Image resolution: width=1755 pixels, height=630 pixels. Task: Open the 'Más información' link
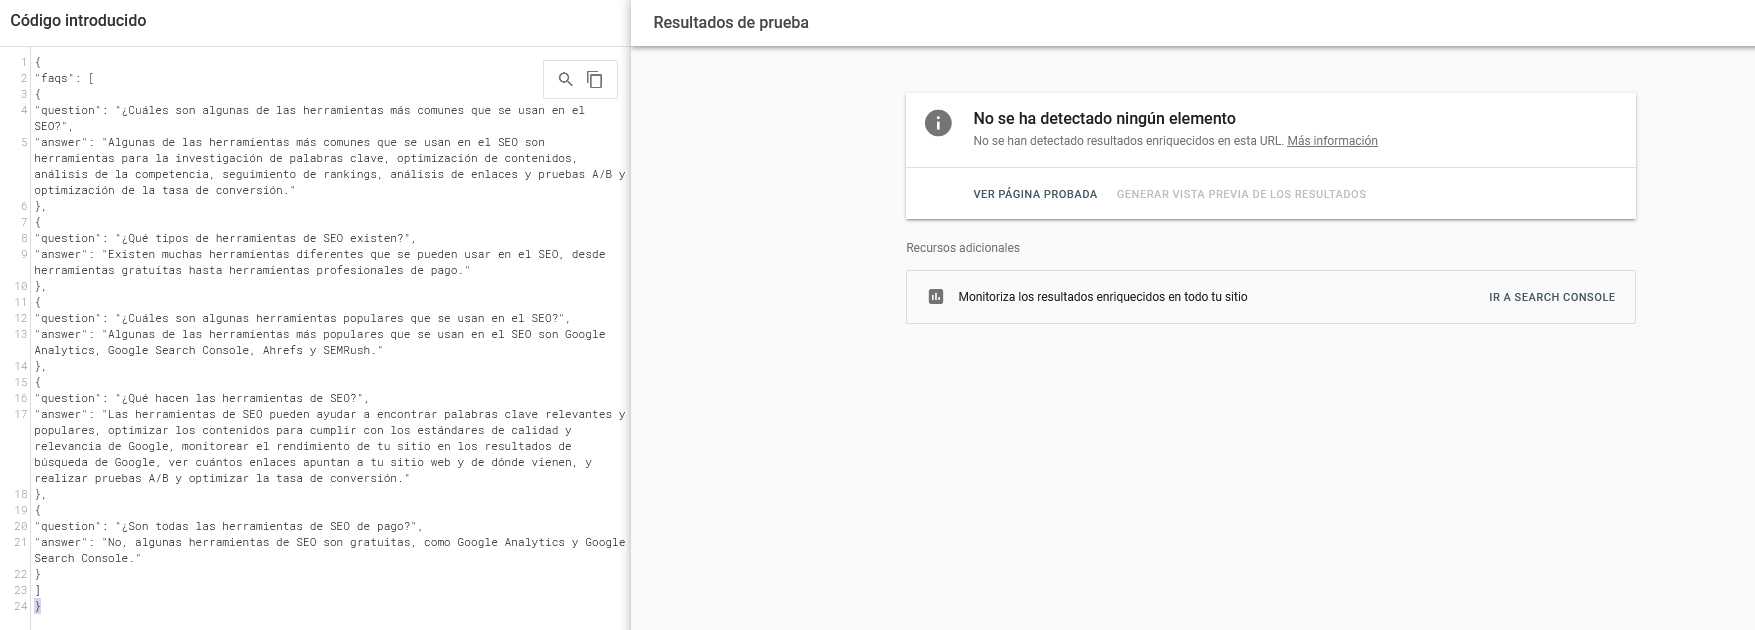tap(1332, 141)
